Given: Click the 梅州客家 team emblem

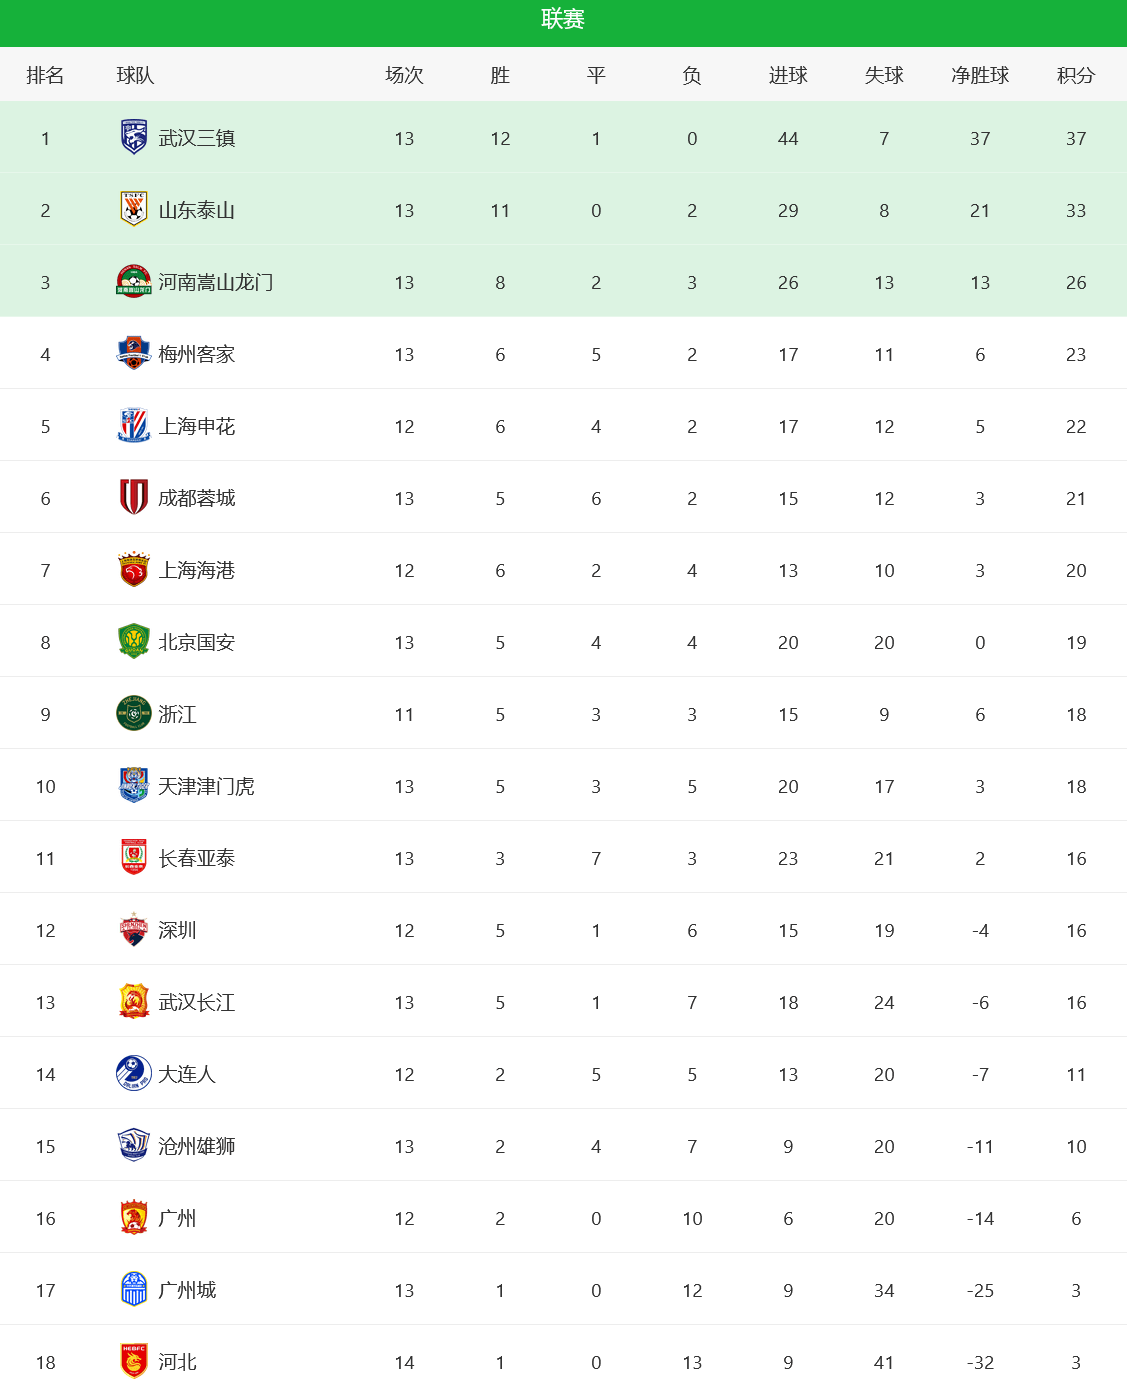Looking at the screenshot, I should pos(134,353).
